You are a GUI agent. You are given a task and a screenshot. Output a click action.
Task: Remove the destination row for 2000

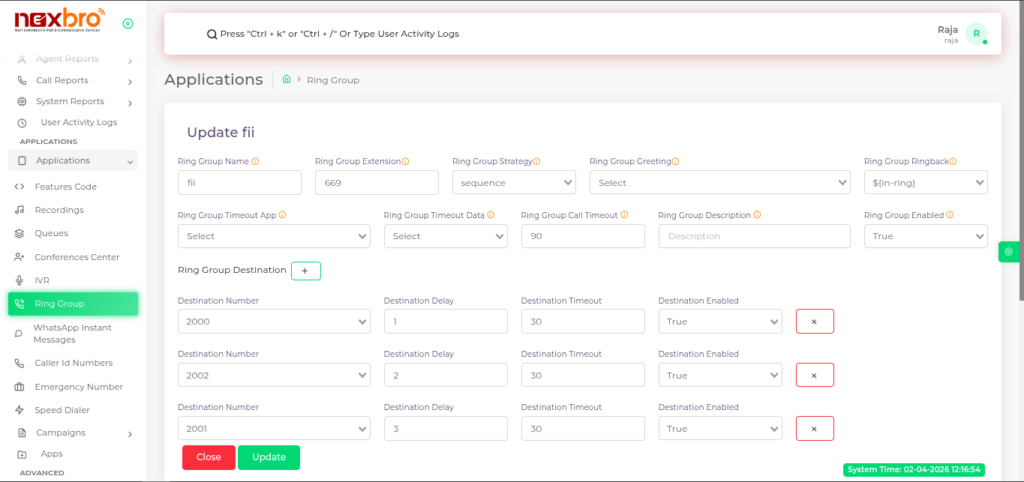[x=814, y=321]
